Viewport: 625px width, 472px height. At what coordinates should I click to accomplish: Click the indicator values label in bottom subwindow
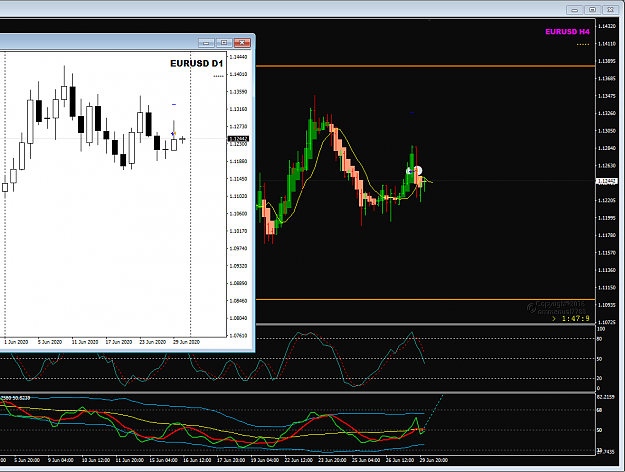point(15,398)
